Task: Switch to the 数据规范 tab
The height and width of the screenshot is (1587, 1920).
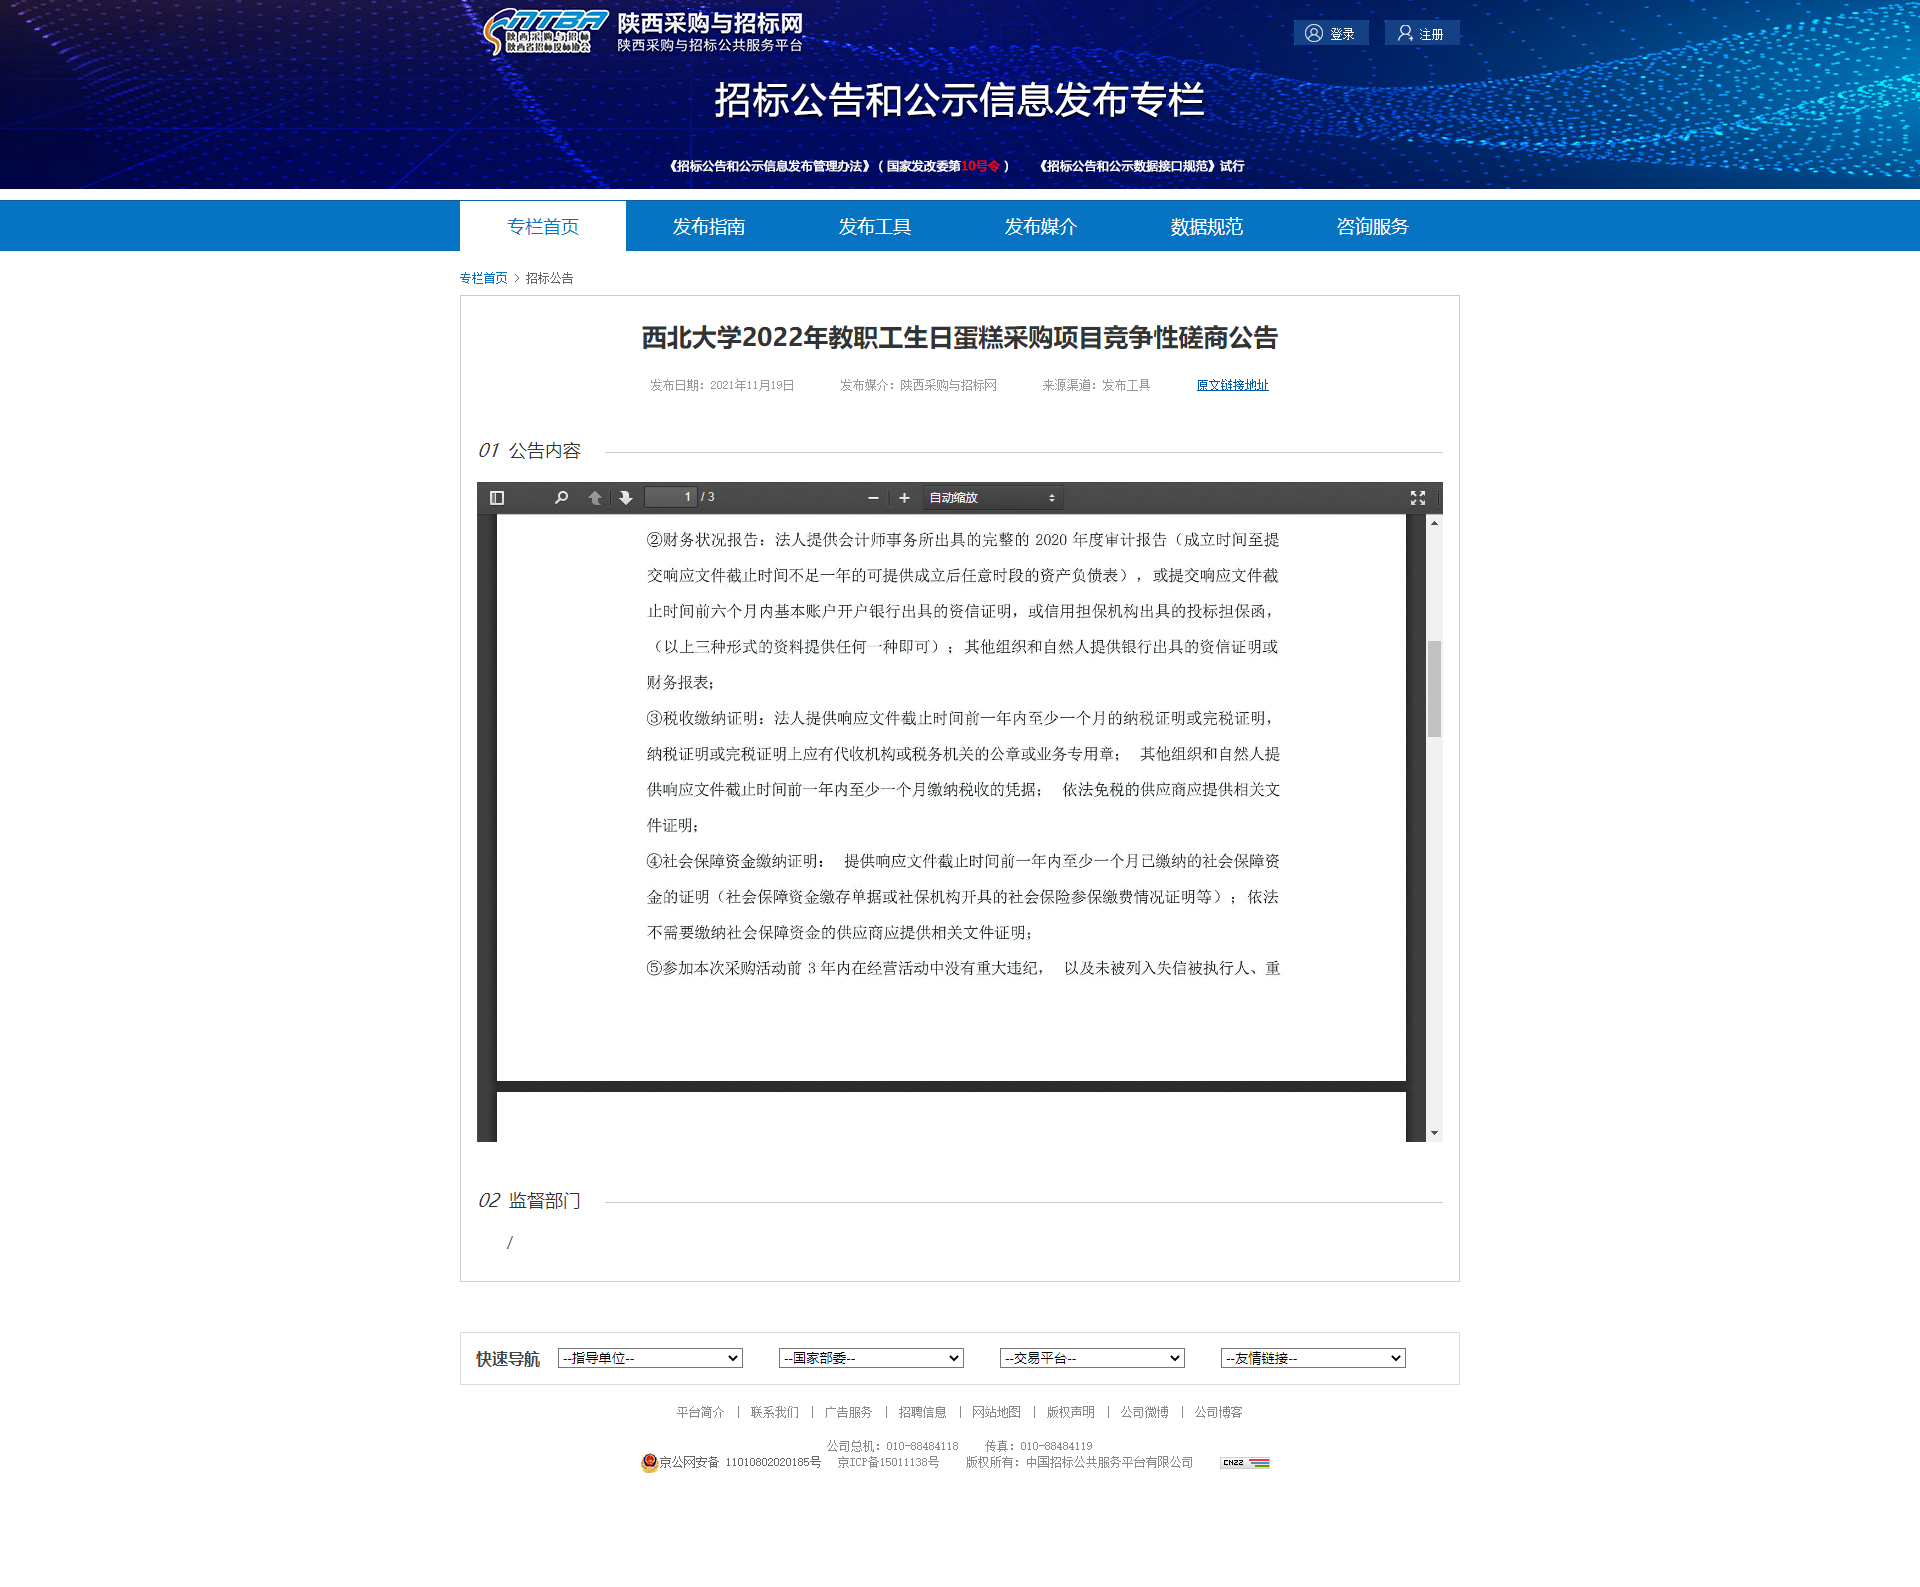Action: [x=1206, y=227]
